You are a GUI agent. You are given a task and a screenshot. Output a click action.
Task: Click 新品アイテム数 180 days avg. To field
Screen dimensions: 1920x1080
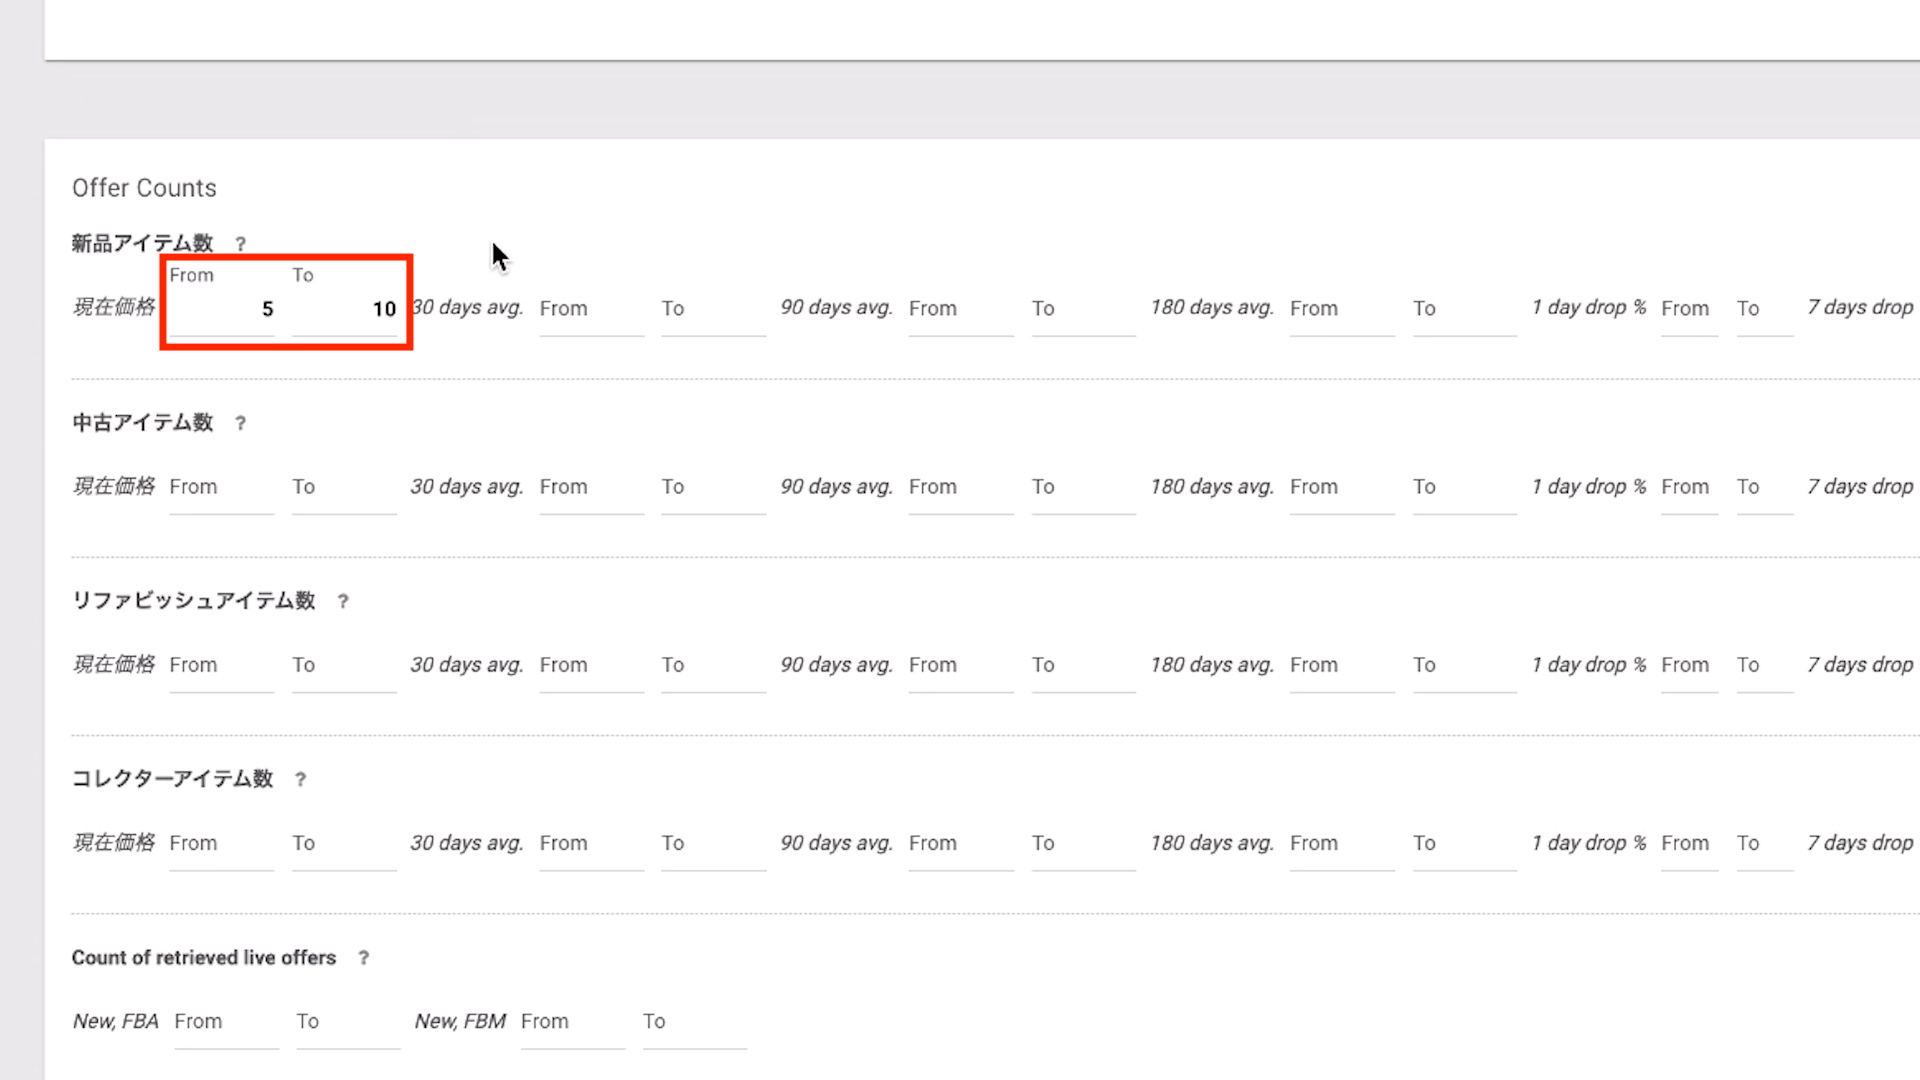pyautogui.click(x=1464, y=309)
